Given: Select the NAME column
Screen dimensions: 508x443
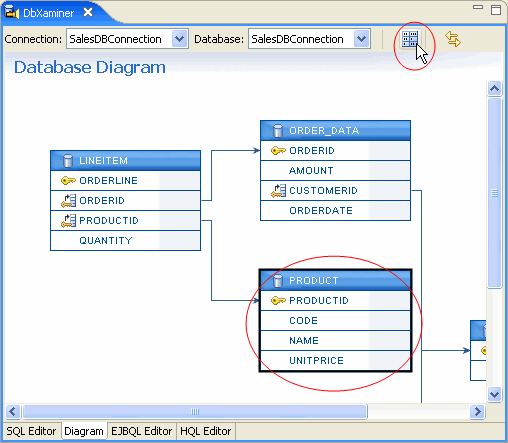Looking at the screenshot, I should tap(335, 341).
